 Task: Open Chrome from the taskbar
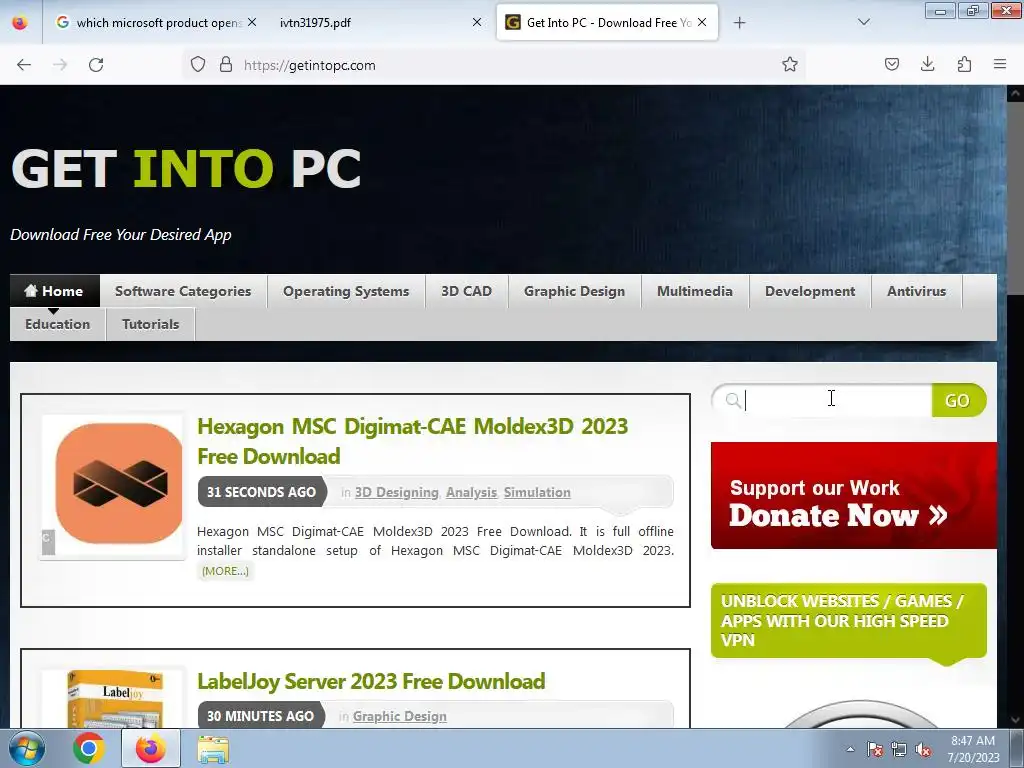[x=88, y=748]
